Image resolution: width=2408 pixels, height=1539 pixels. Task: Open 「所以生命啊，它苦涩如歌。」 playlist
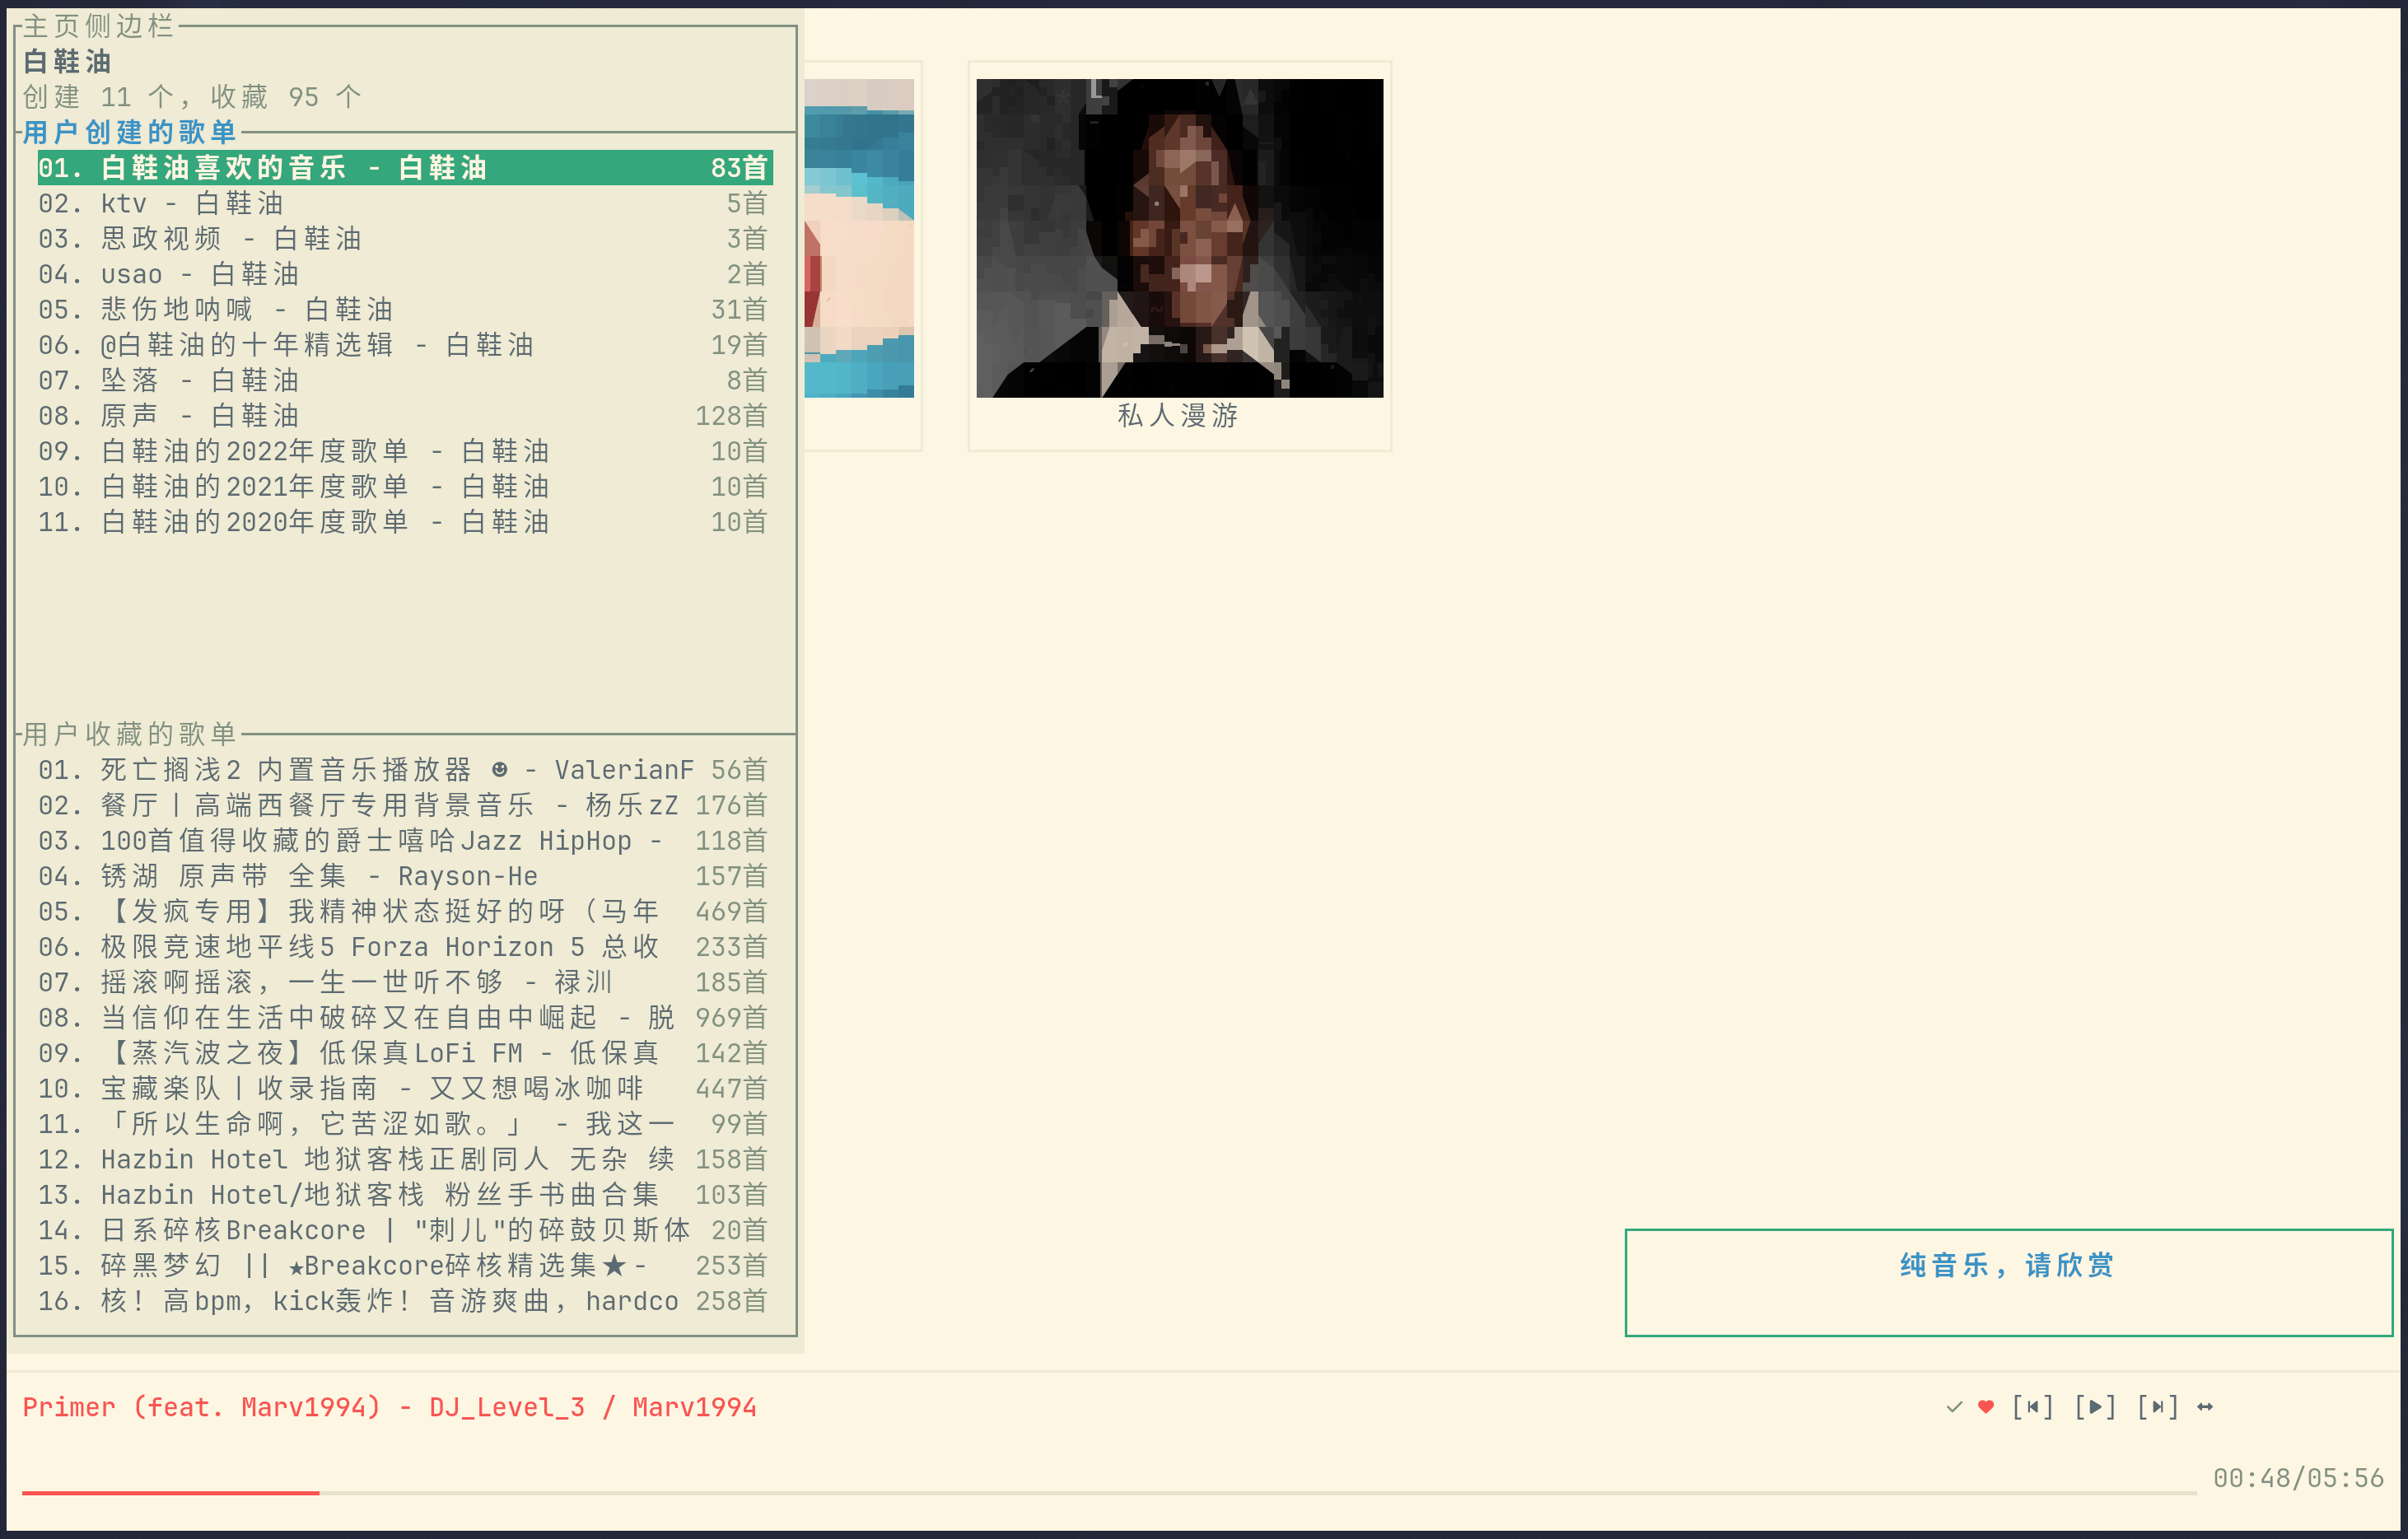point(405,1124)
